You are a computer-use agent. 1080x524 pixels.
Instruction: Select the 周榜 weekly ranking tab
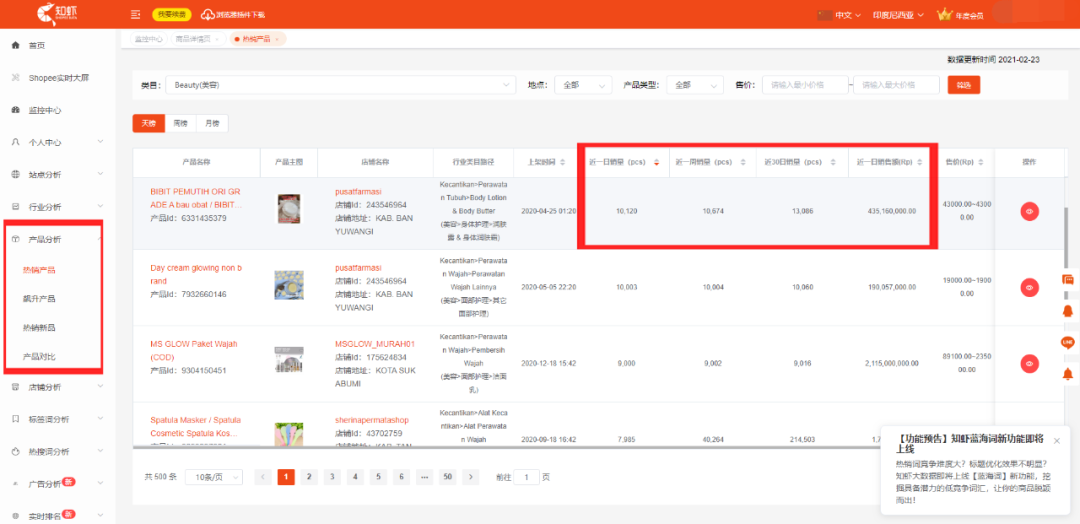tap(180, 123)
